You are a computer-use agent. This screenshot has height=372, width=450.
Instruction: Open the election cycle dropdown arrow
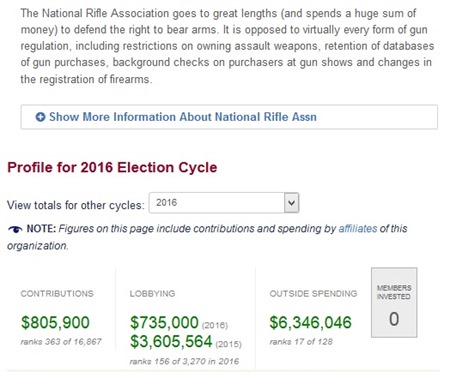(x=291, y=203)
